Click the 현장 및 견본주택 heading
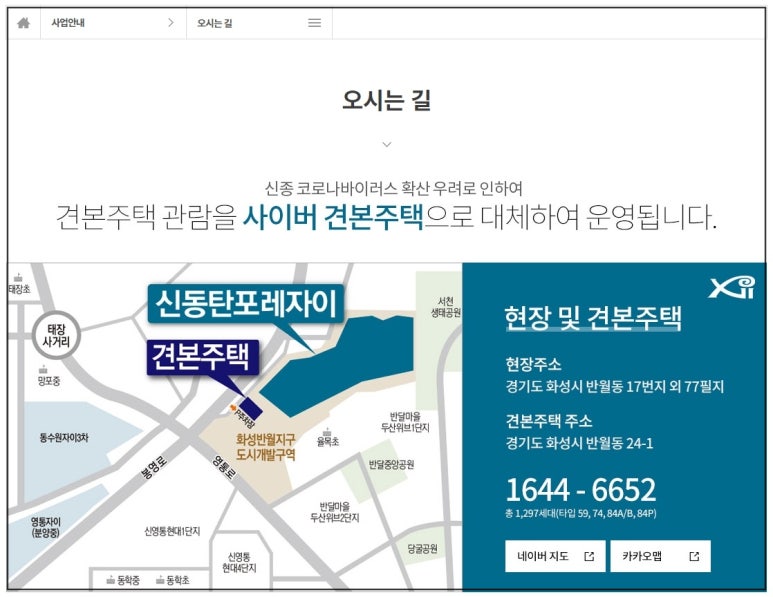This screenshot has height=597, width=773. pos(593,317)
